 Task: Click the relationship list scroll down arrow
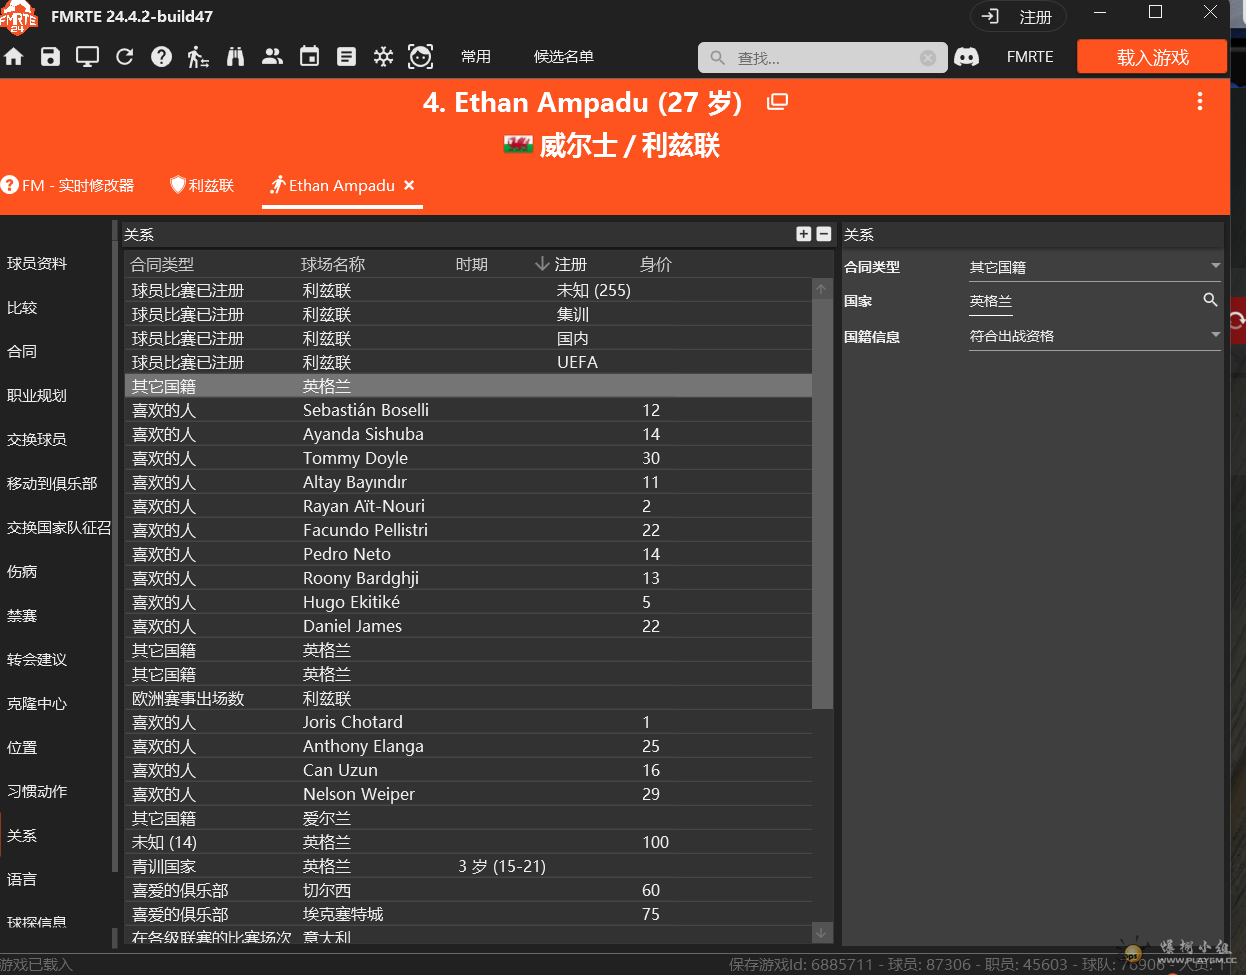point(821,932)
